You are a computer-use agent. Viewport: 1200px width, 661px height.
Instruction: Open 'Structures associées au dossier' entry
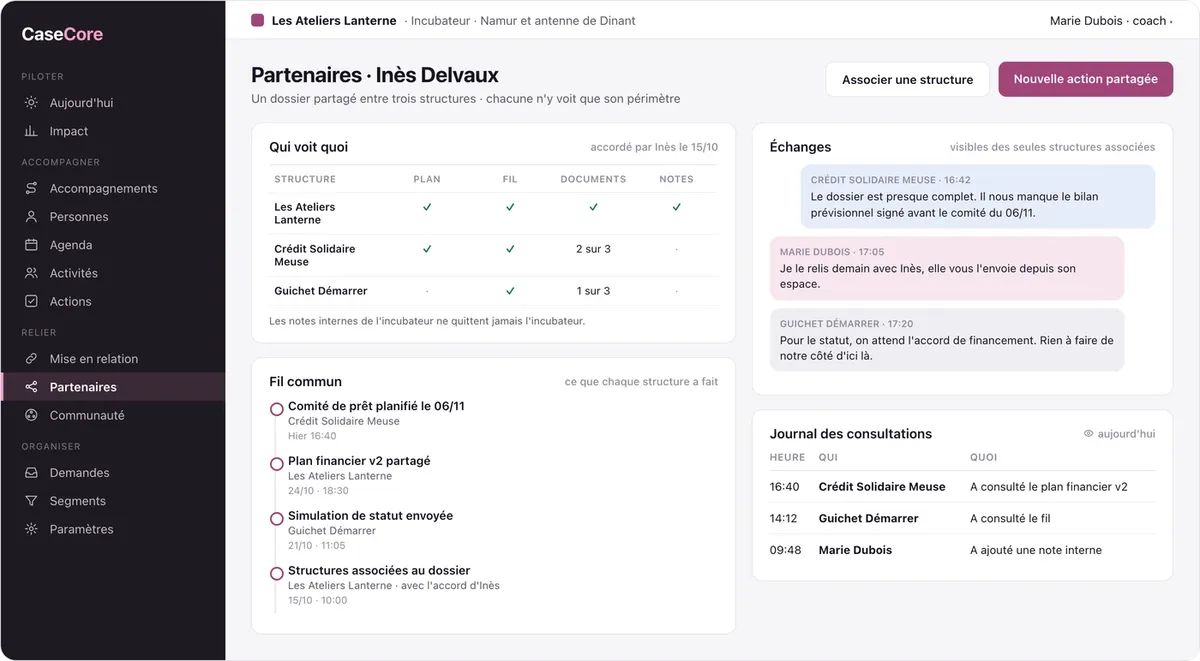(x=379, y=571)
